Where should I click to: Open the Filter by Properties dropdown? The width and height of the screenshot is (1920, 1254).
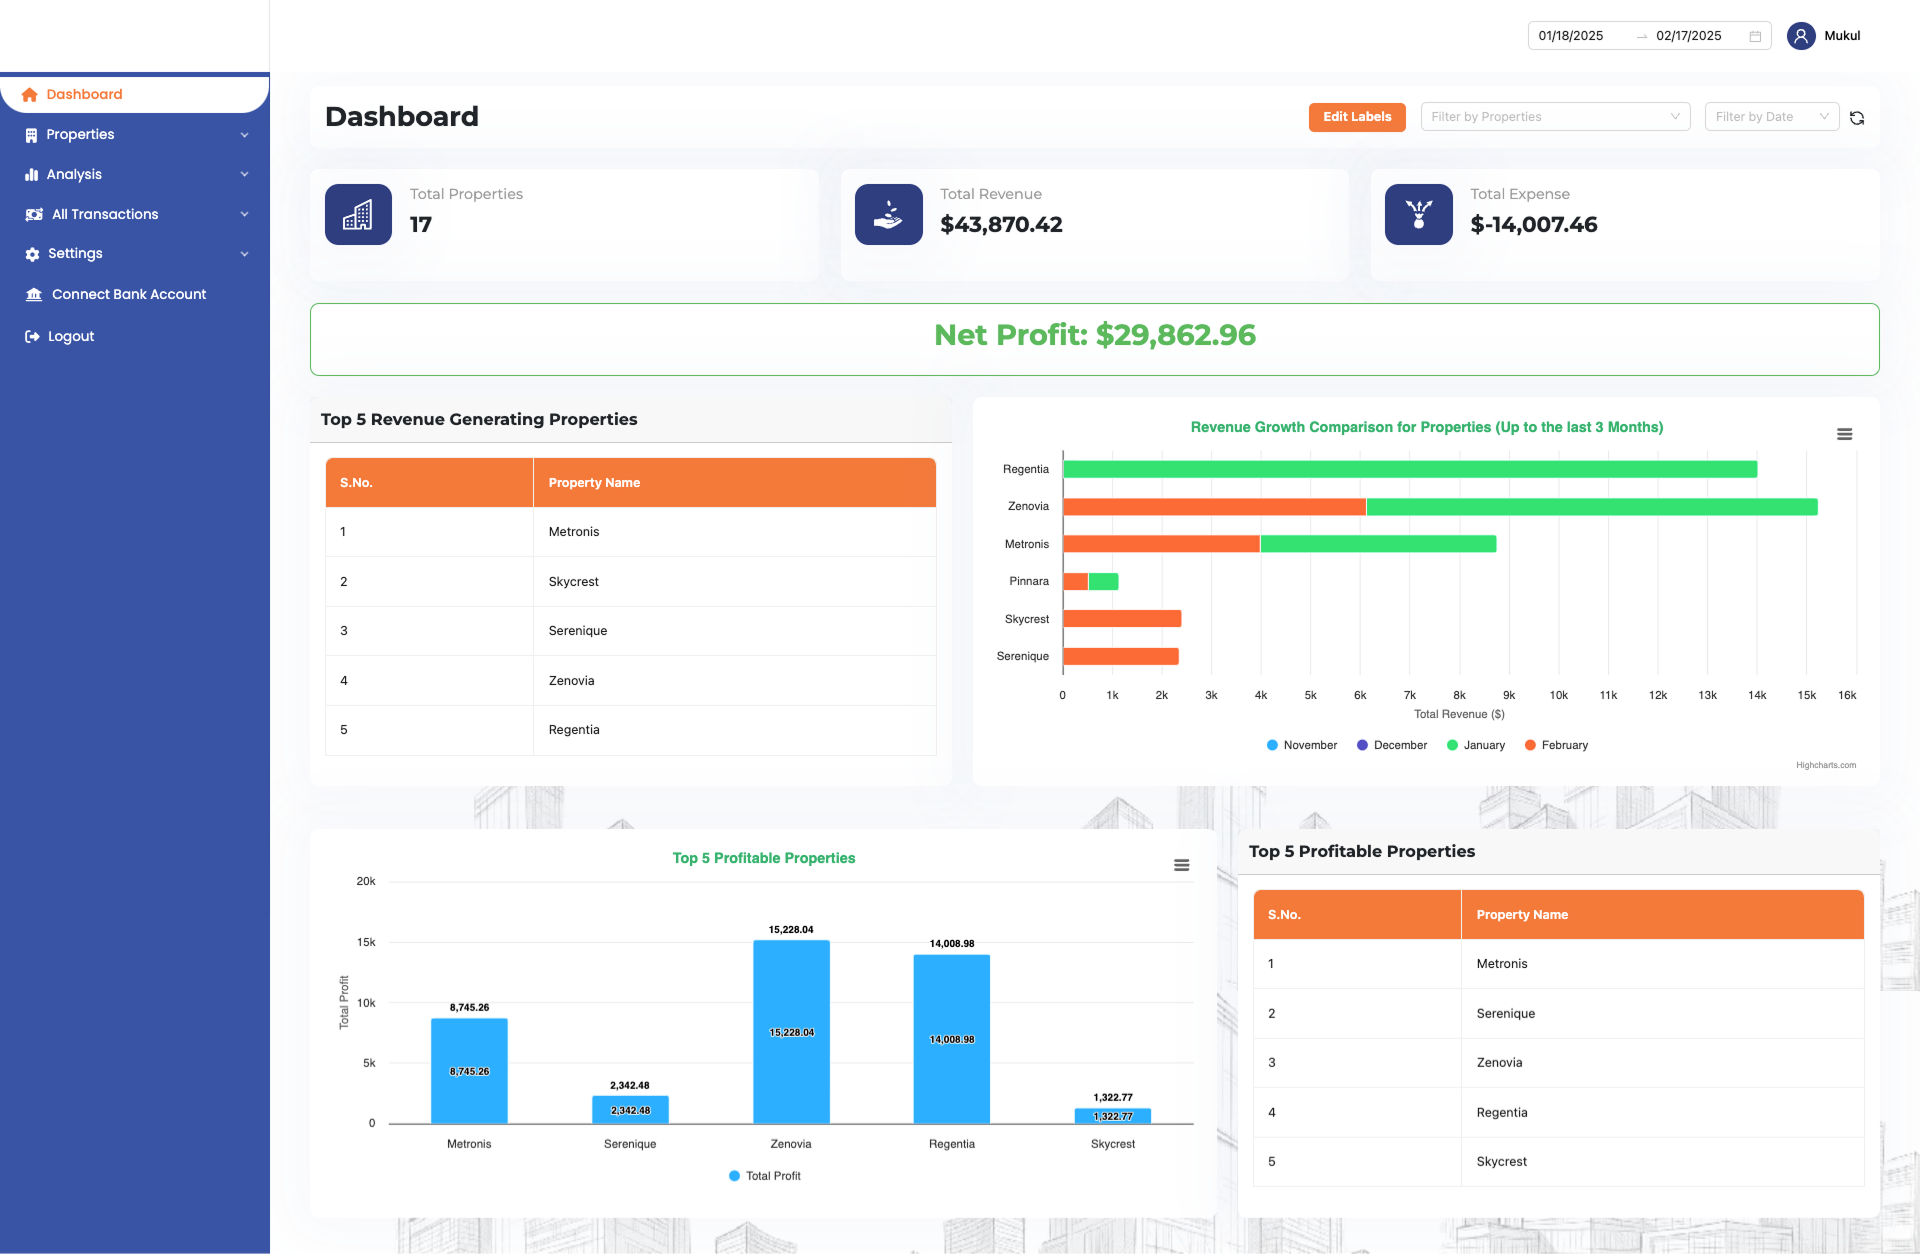[1554, 117]
